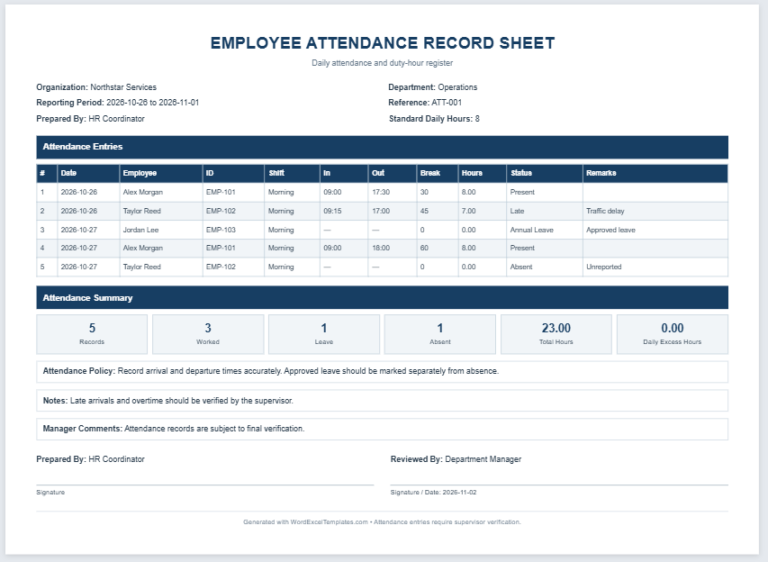Click the '0.00 Daily Excess Hours' card

pyautogui.click(x=672, y=334)
